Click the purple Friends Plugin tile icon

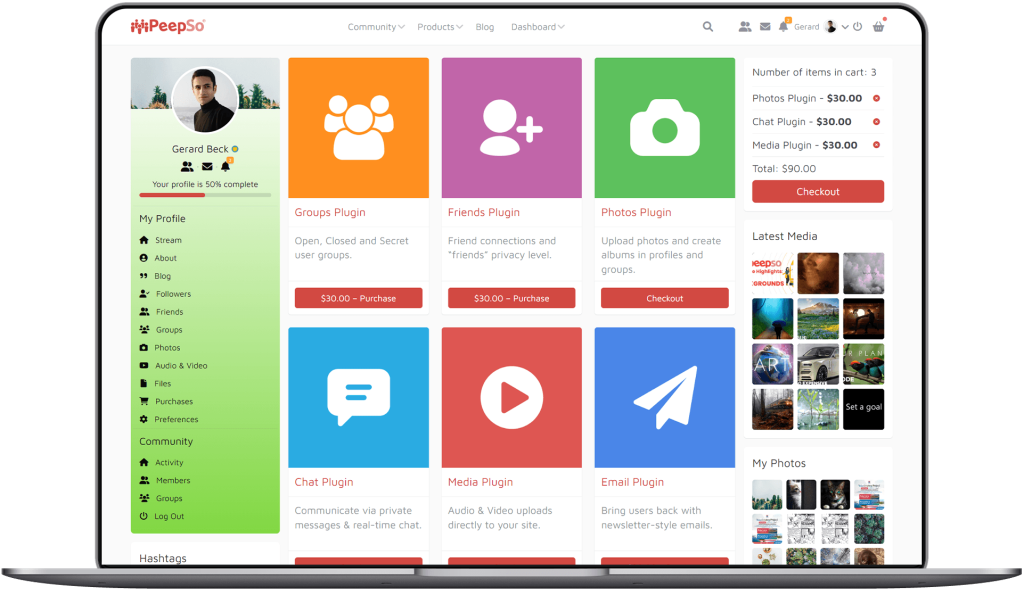coord(511,128)
